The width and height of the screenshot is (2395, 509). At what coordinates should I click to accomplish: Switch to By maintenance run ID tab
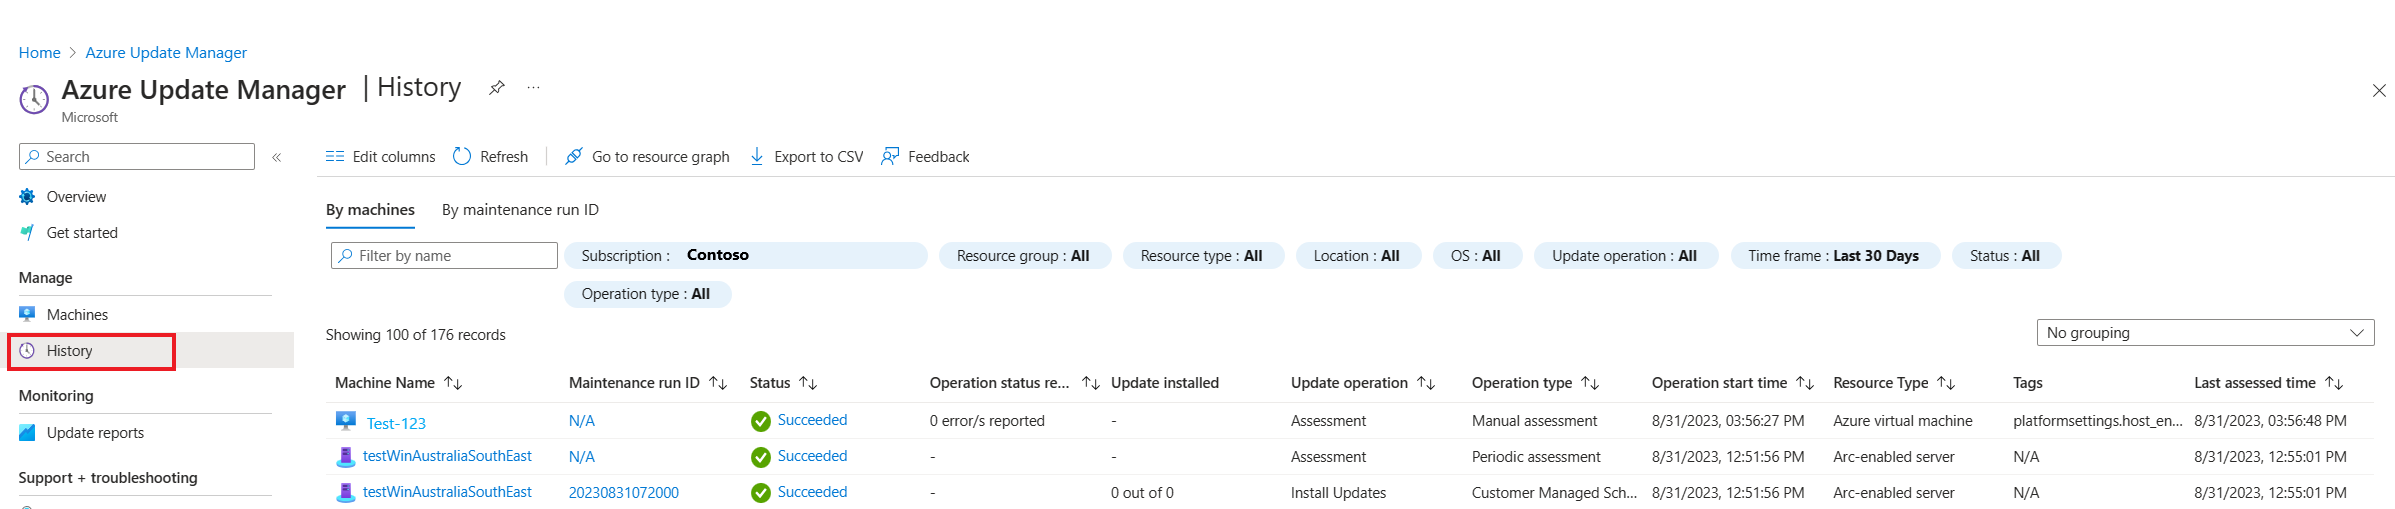pos(520,210)
